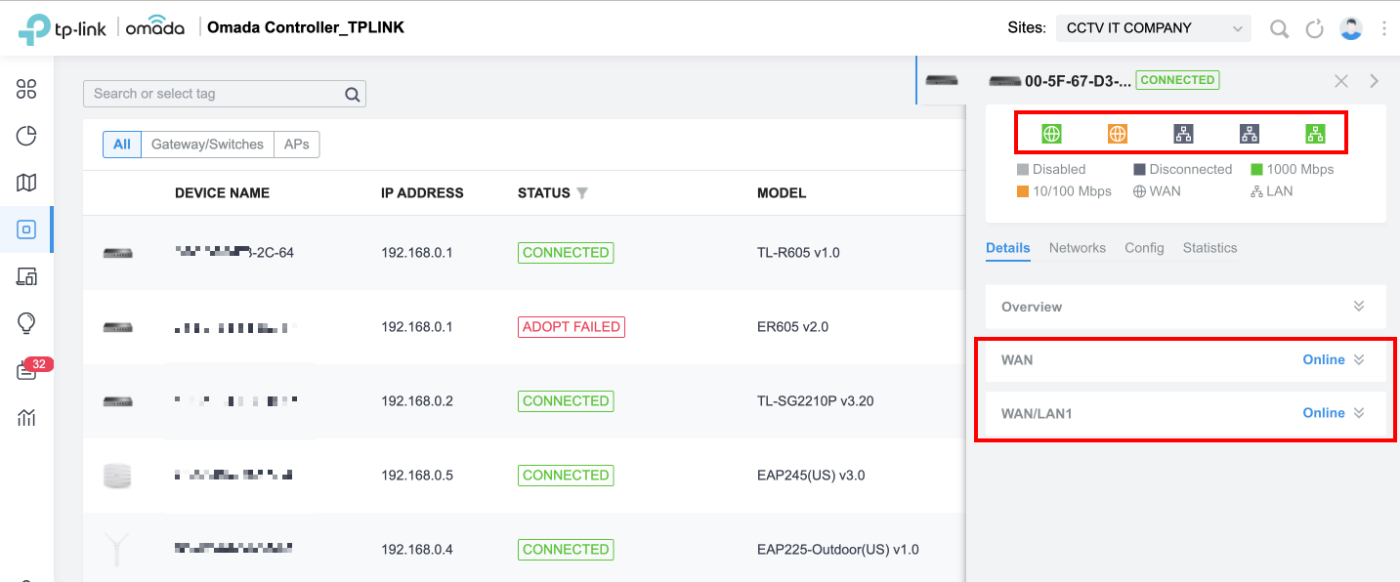Open the Statistics pie chart sidebar icon
The image size is (1400, 582).
pos(27,136)
